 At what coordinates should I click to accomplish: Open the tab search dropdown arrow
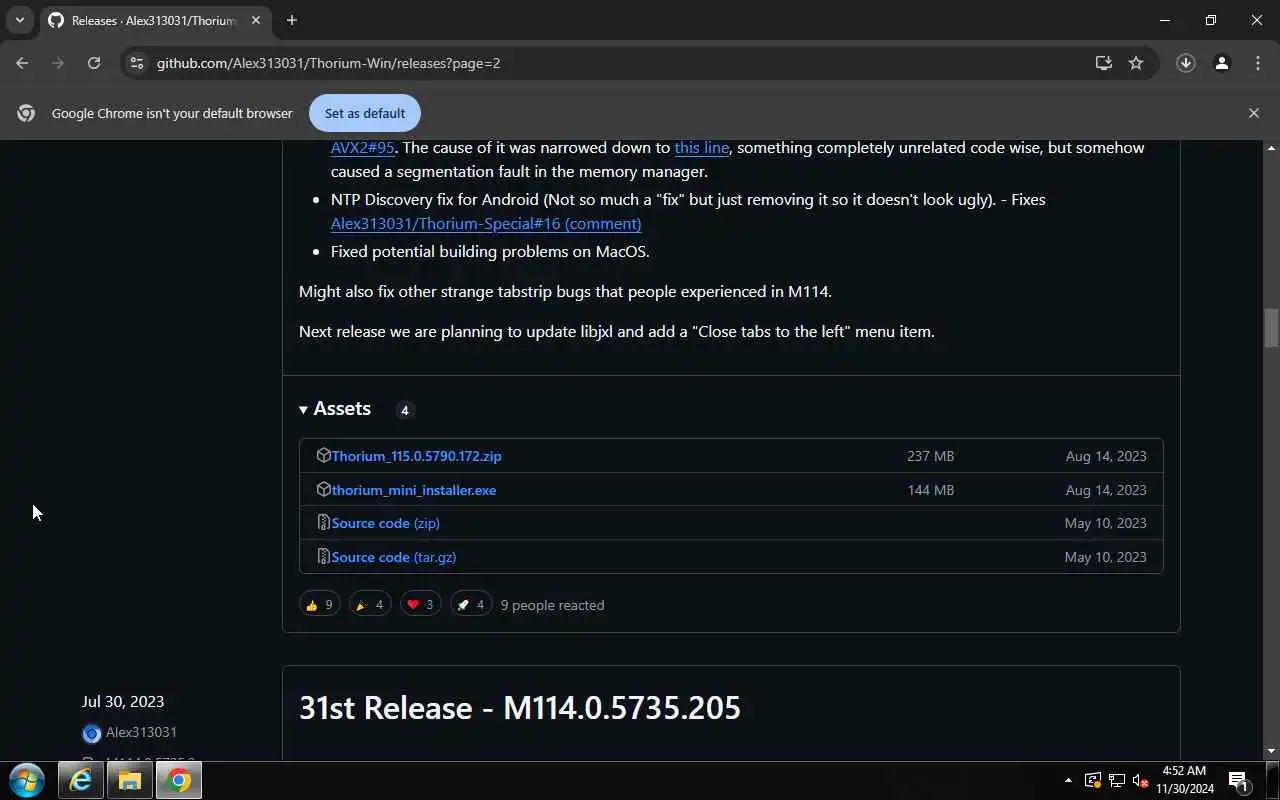point(19,20)
